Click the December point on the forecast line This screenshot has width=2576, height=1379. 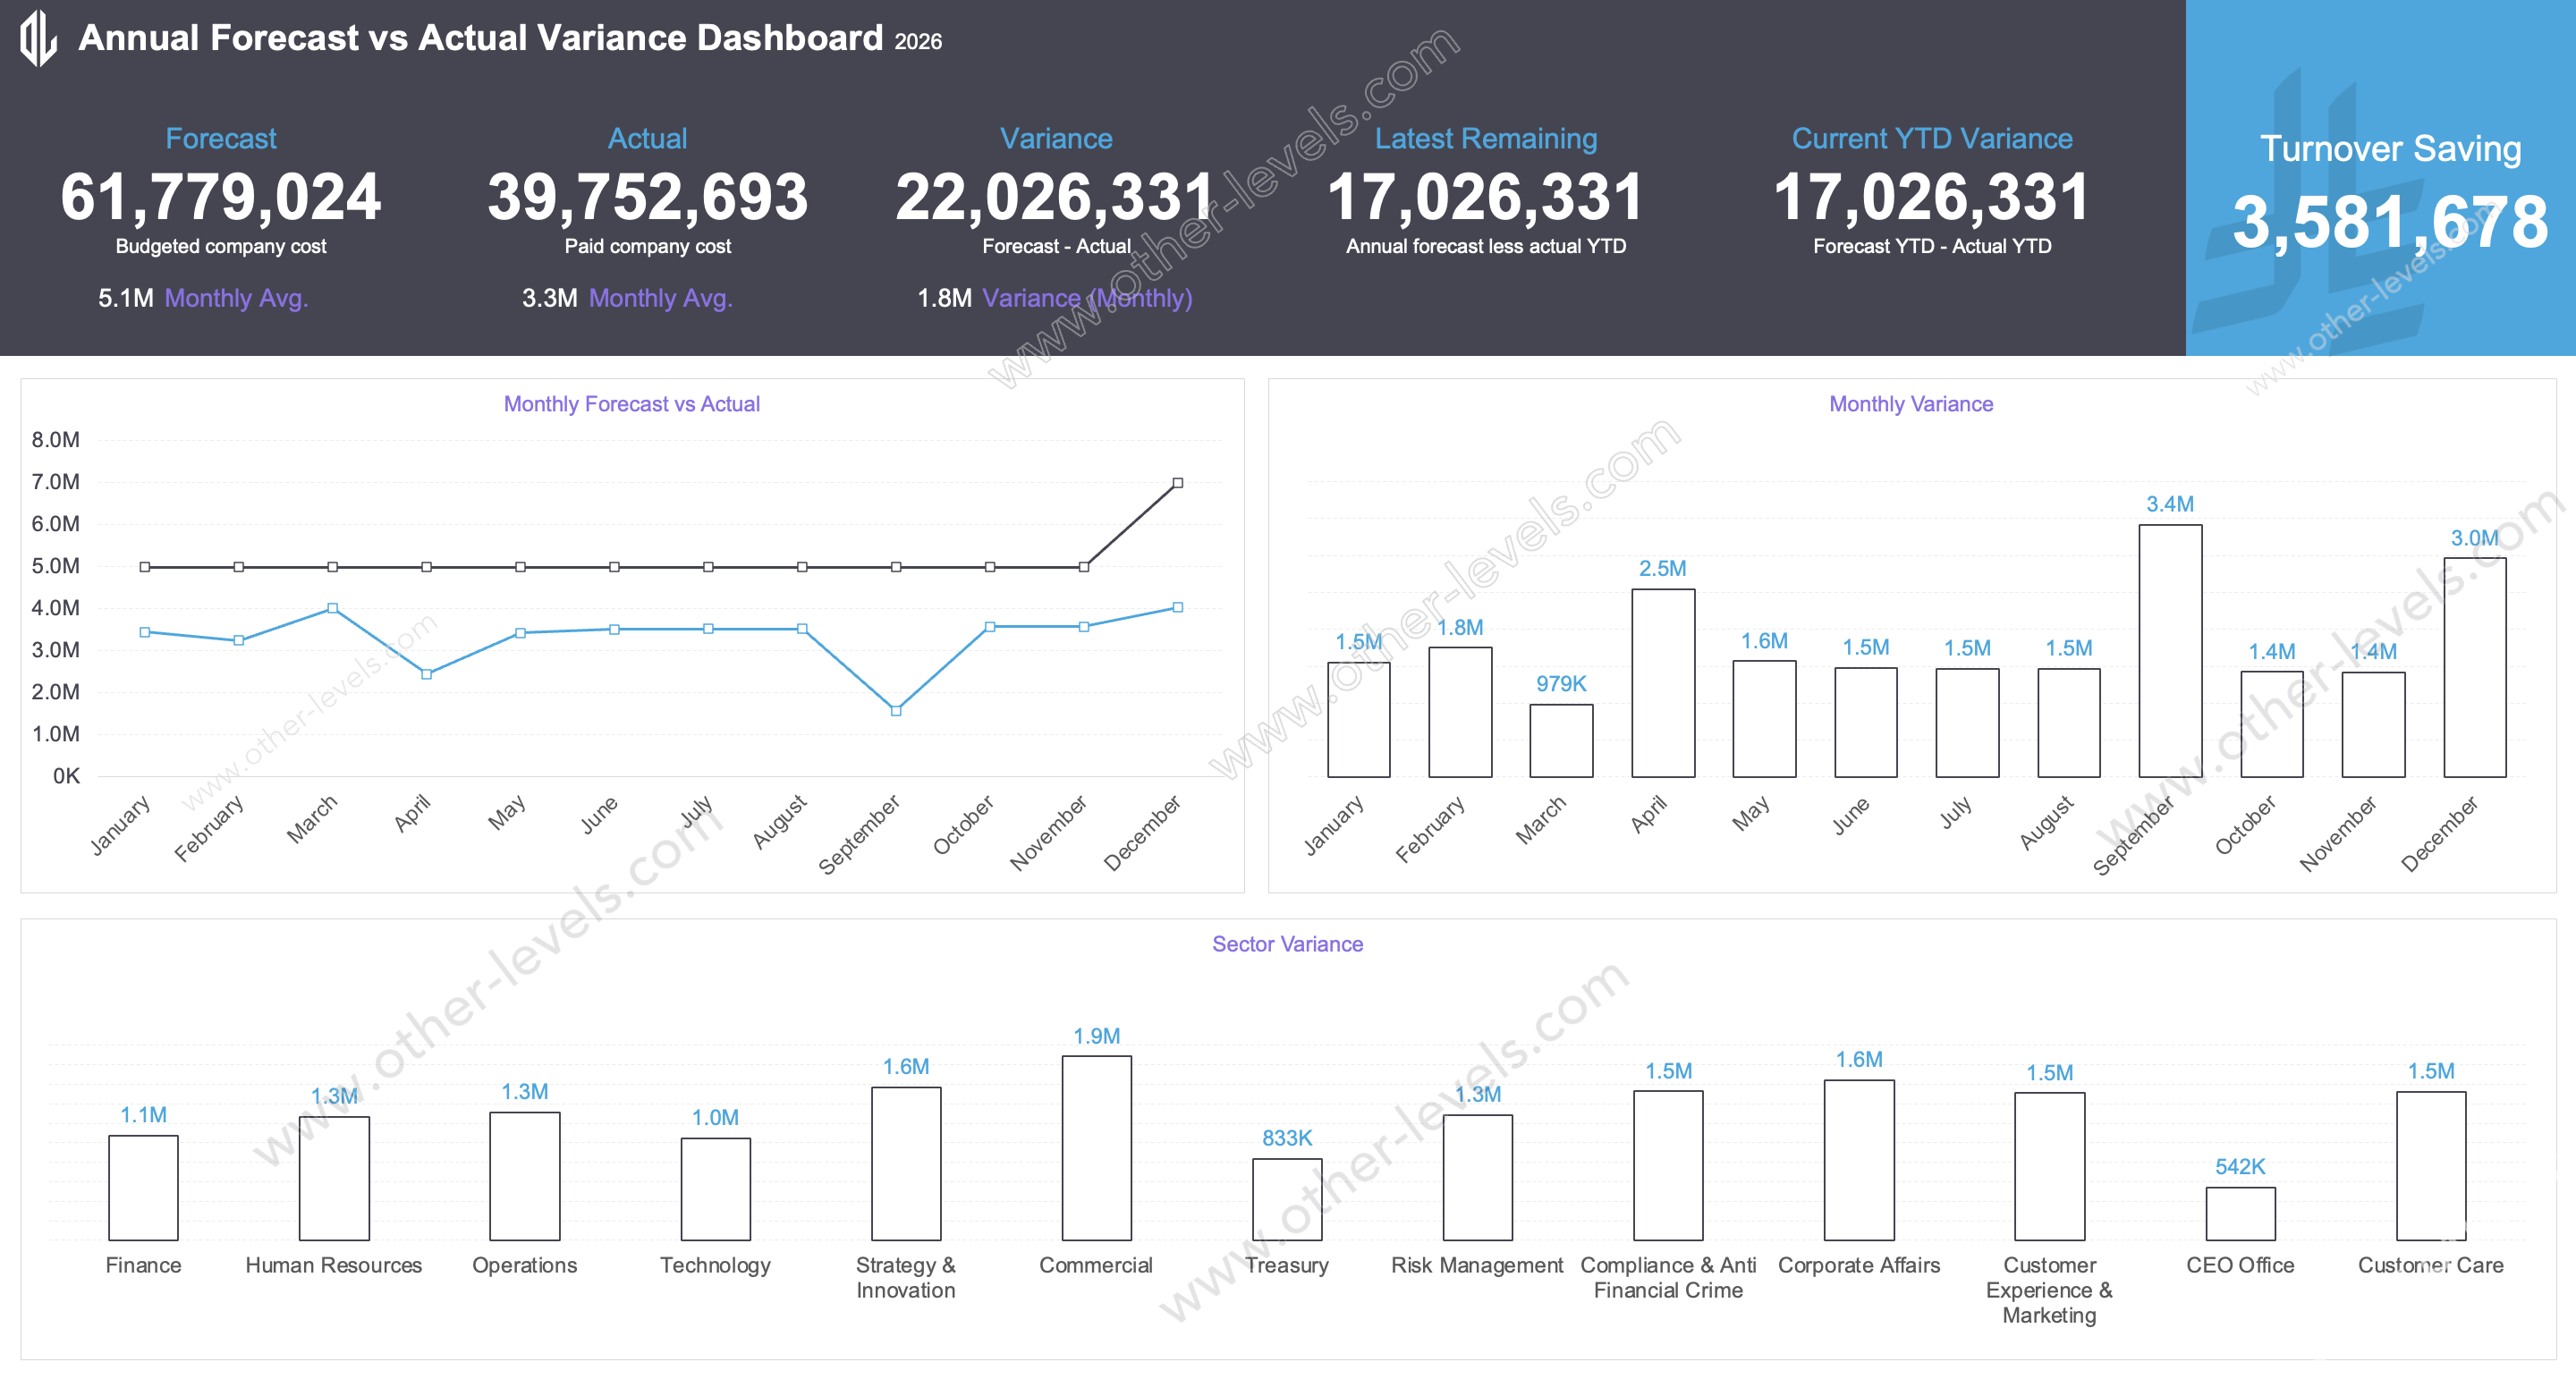pyautogui.click(x=1176, y=482)
